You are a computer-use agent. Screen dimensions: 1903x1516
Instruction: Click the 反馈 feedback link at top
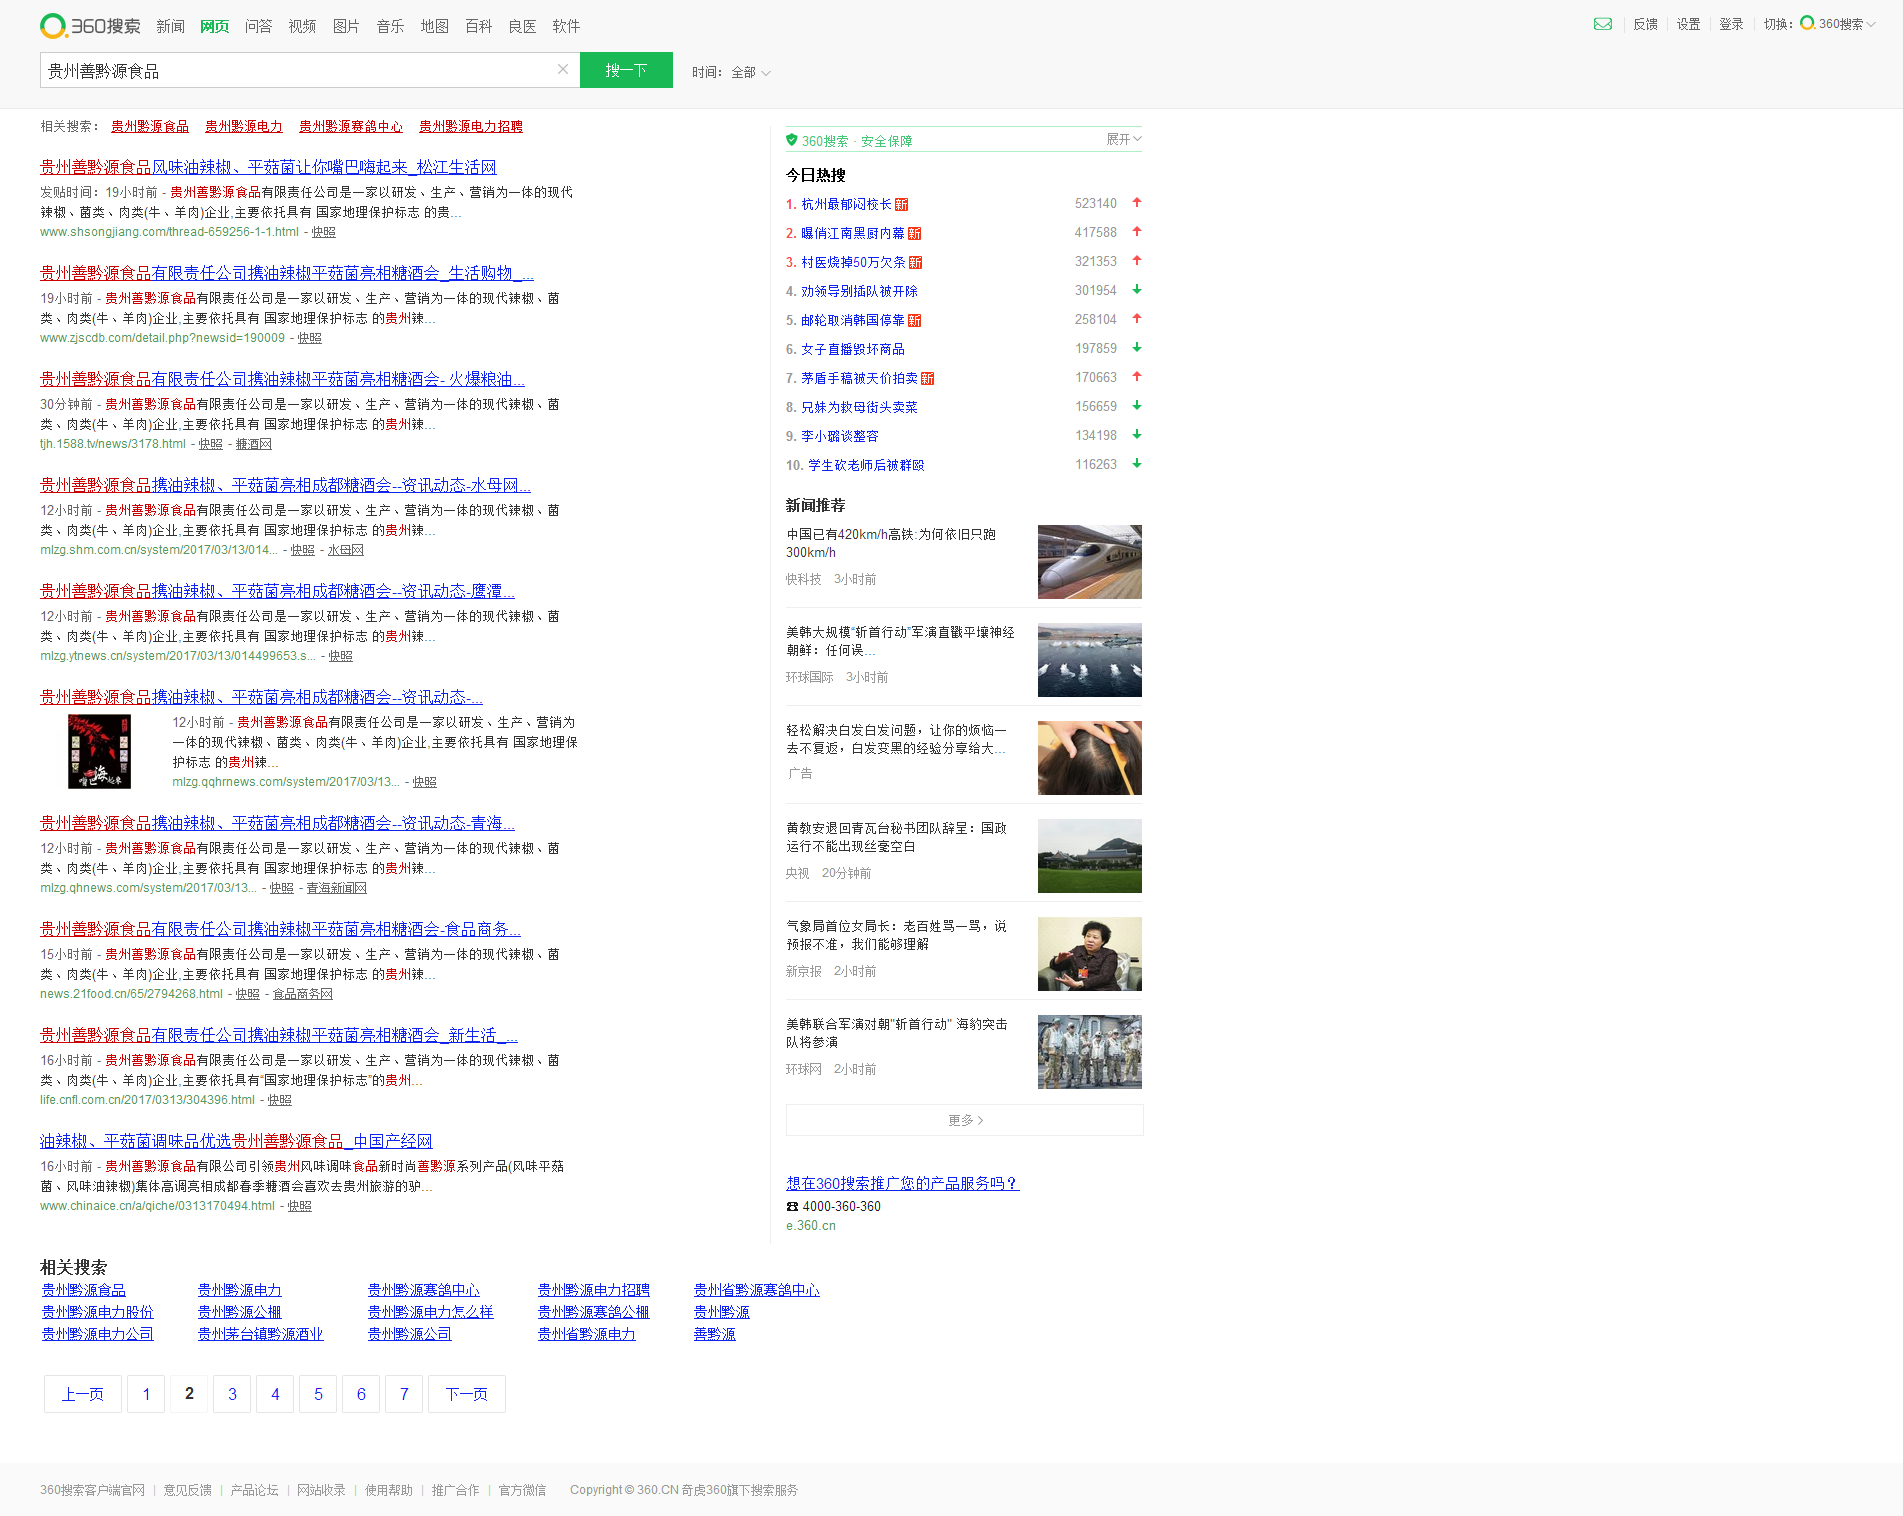pyautogui.click(x=1646, y=24)
